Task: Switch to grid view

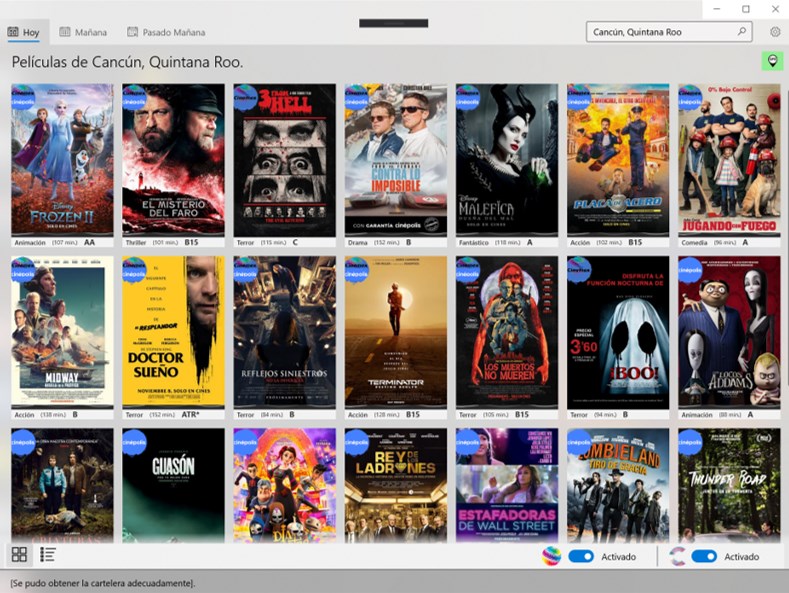Action: [x=19, y=554]
